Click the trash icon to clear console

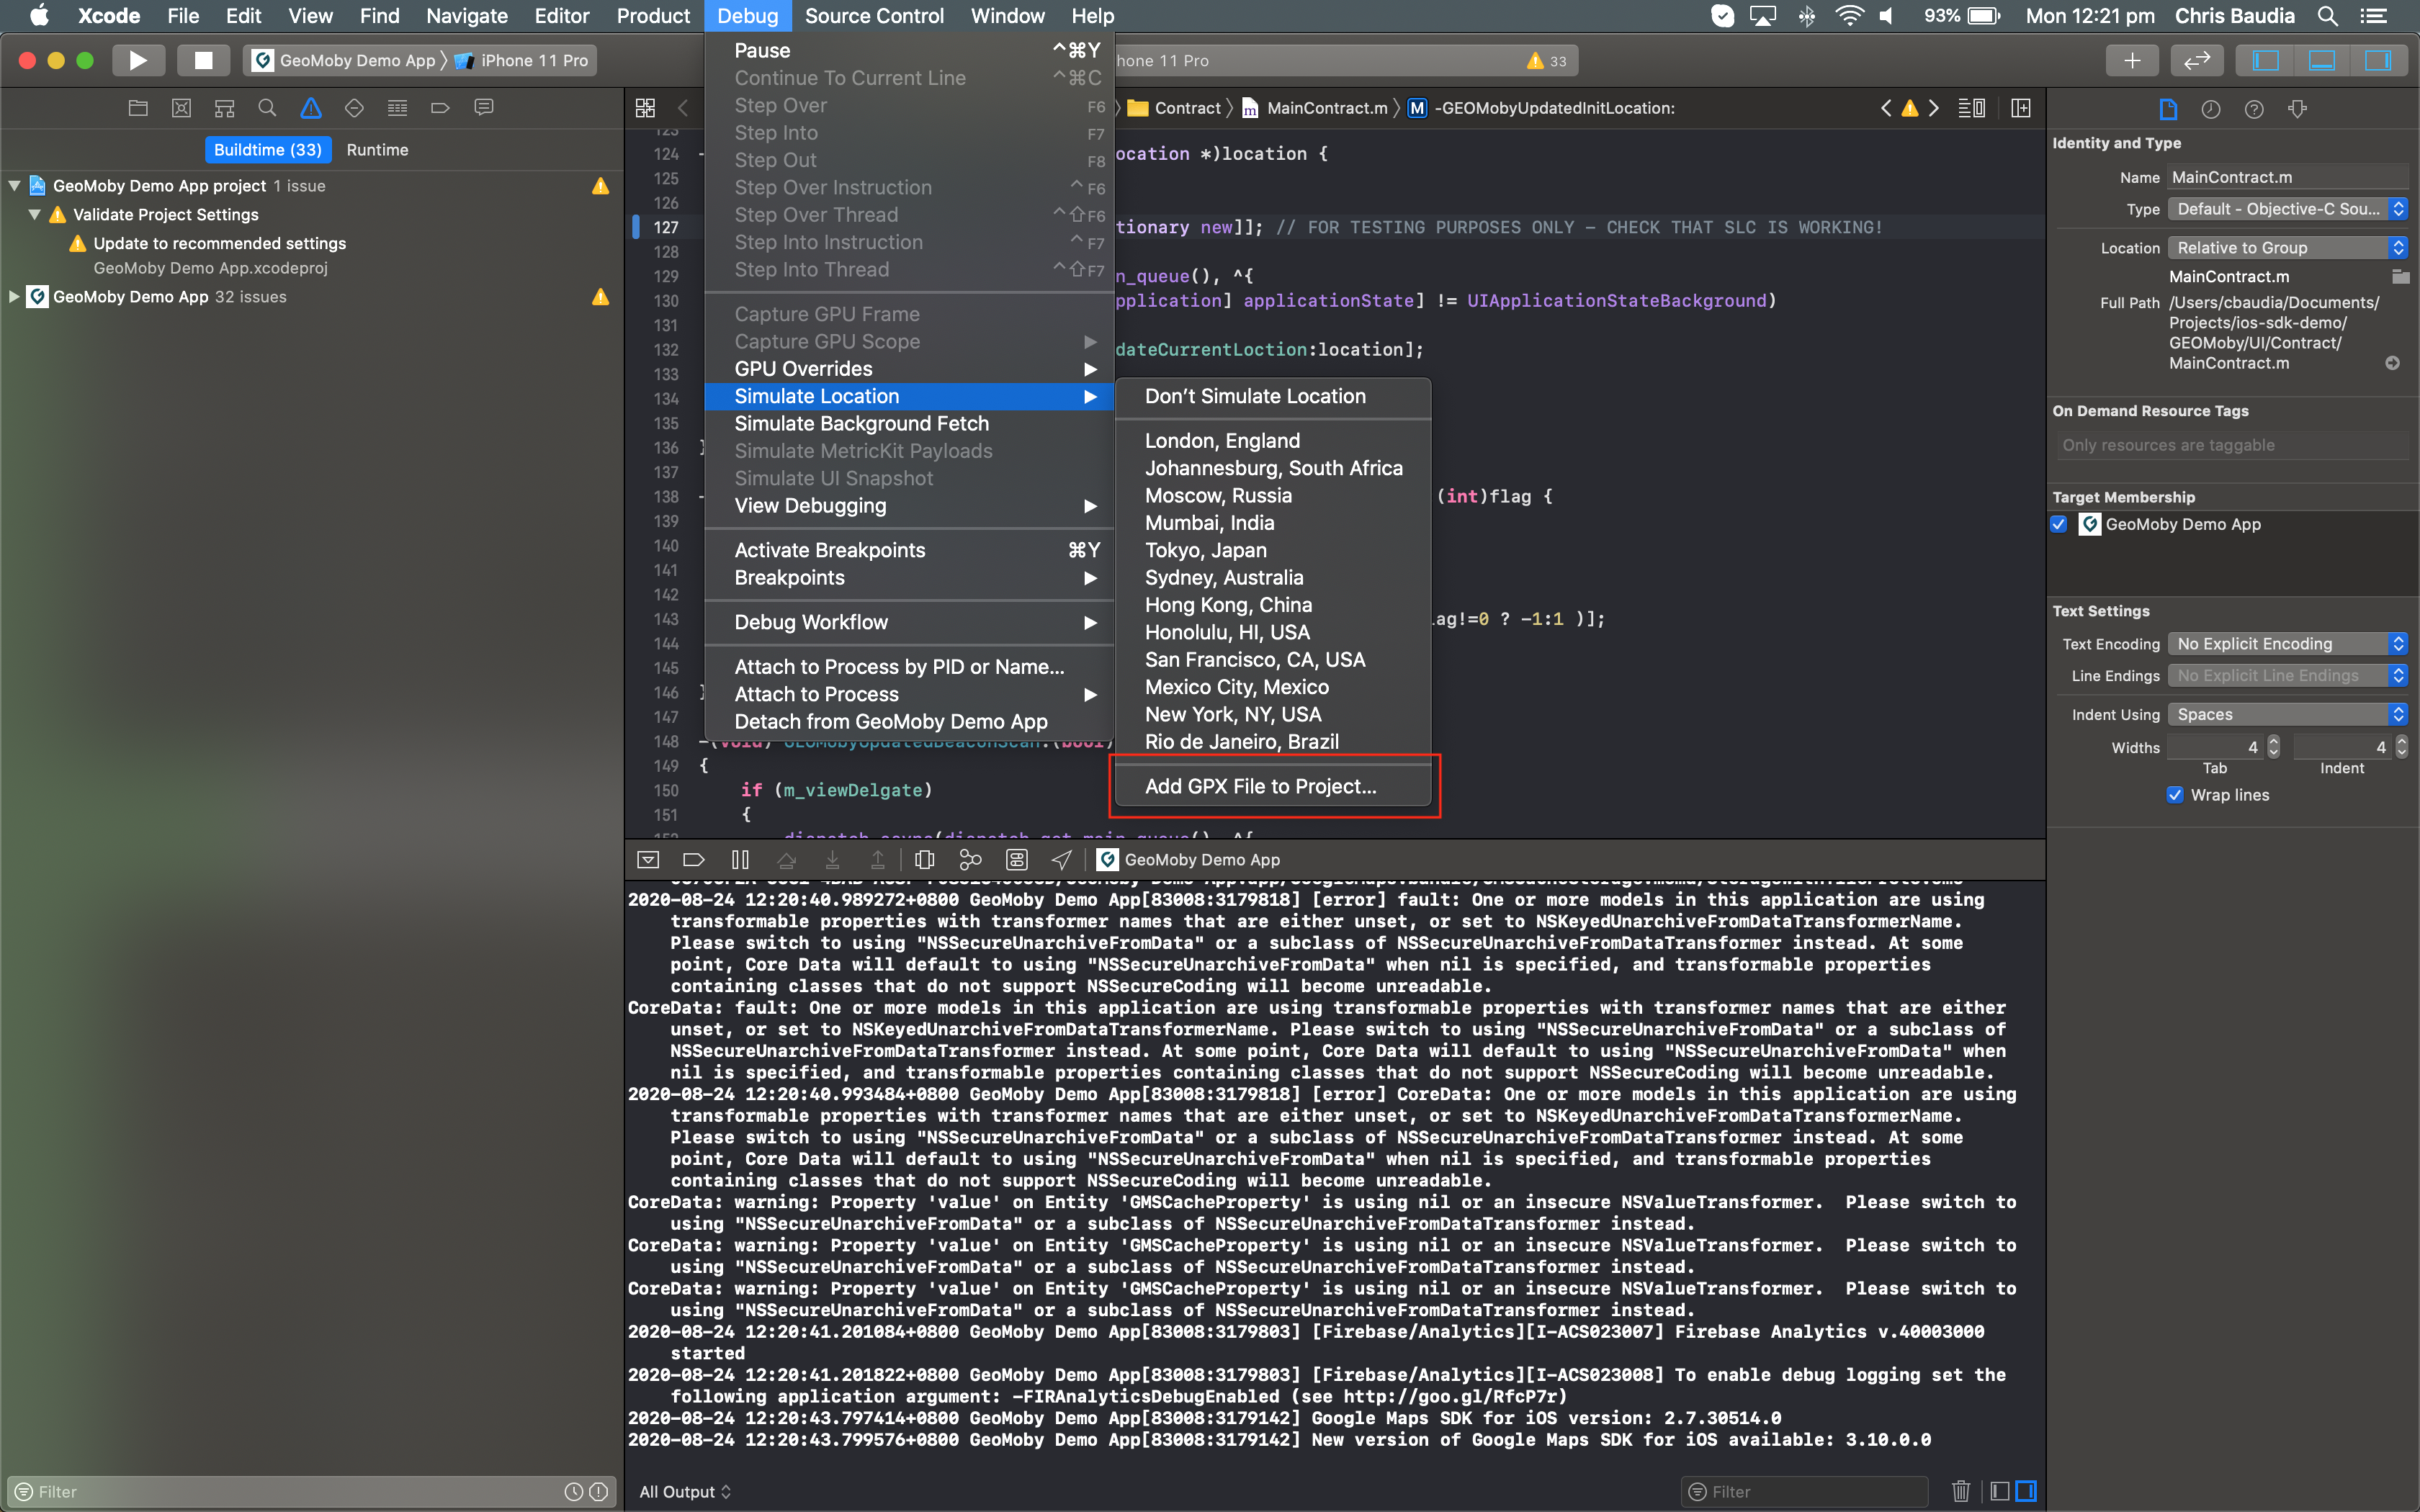1961,1491
